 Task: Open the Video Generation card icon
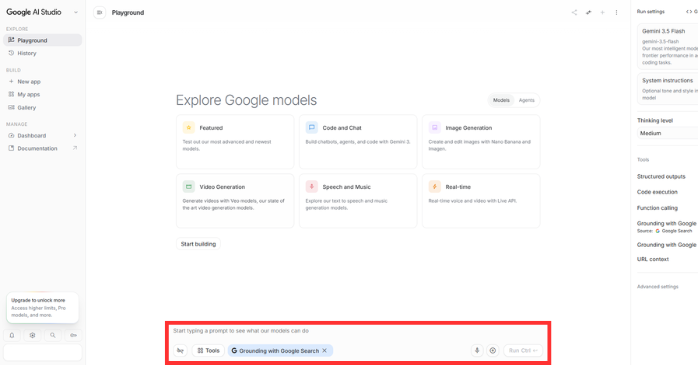point(189,187)
